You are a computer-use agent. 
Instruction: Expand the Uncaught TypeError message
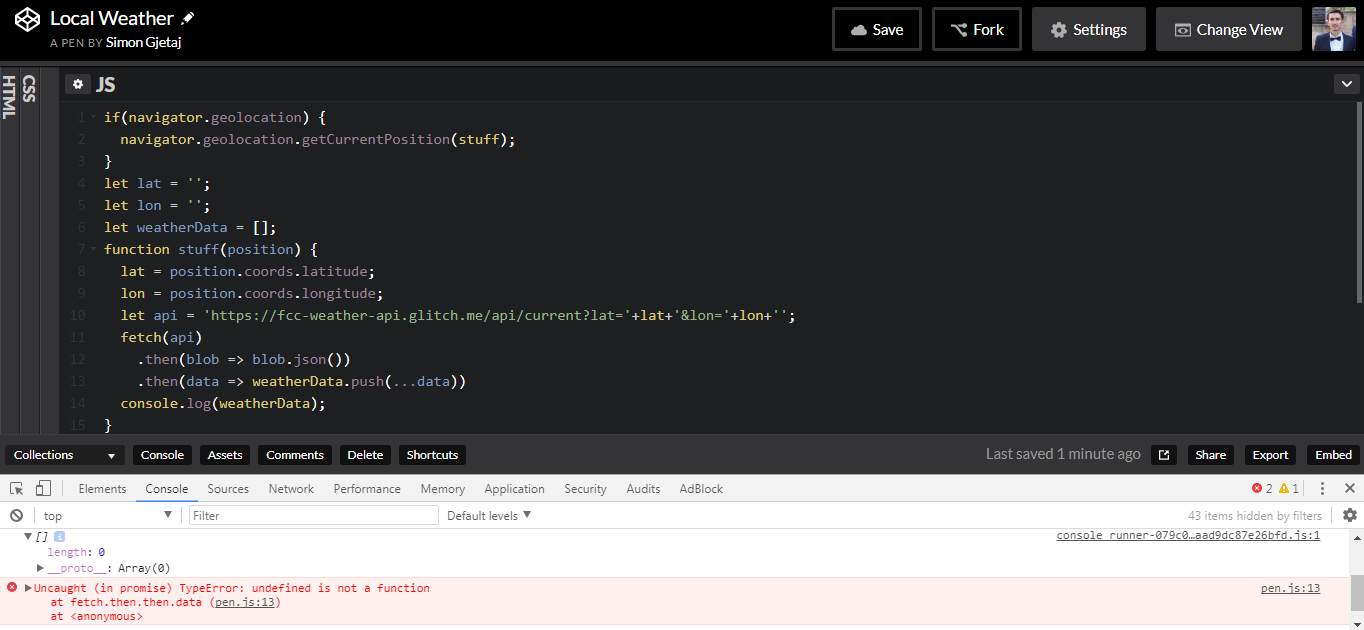point(28,588)
